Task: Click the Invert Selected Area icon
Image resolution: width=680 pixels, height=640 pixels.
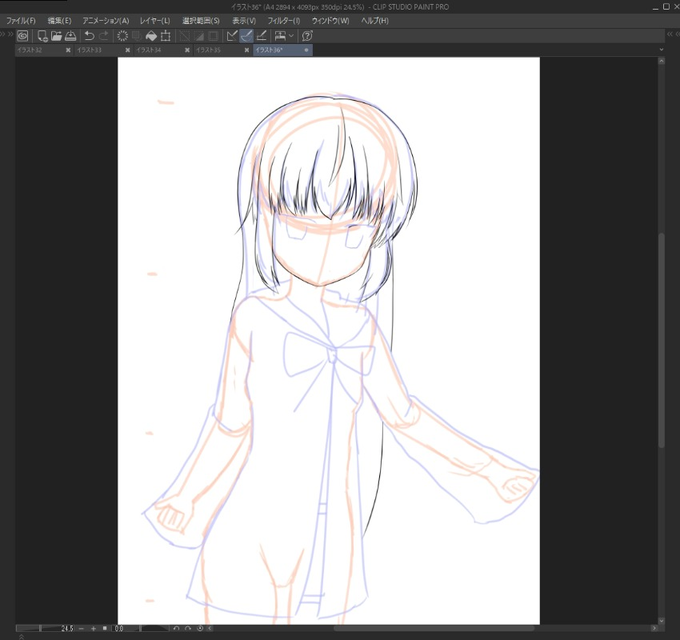Action: 199,36
